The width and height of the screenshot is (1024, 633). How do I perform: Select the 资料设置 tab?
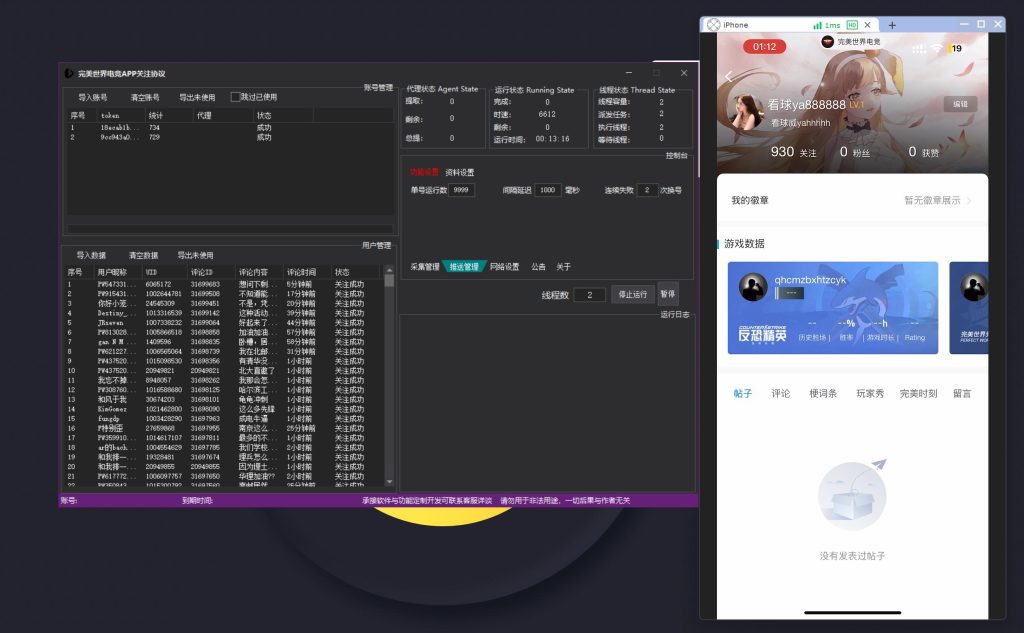pyautogui.click(x=460, y=172)
